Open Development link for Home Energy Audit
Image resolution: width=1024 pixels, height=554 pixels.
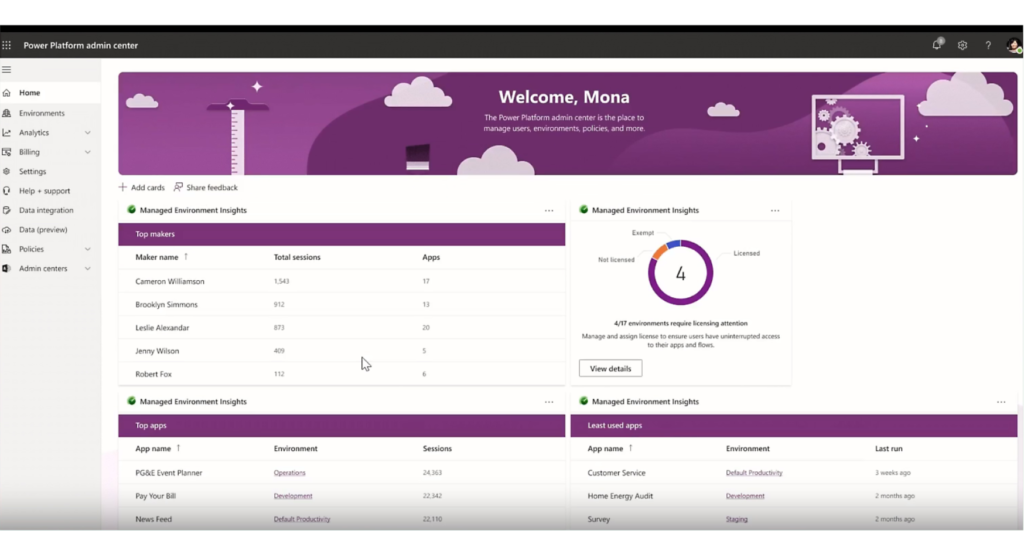pos(744,496)
